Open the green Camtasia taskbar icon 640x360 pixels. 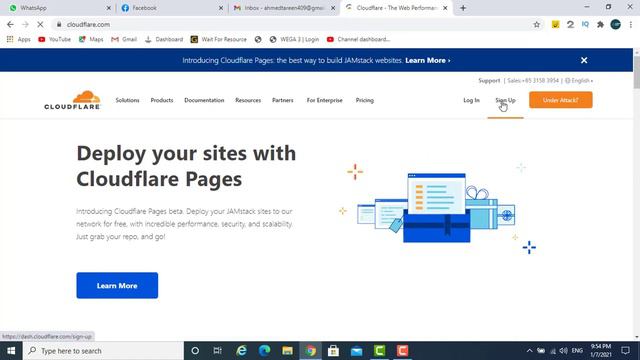(x=380, y=351)
